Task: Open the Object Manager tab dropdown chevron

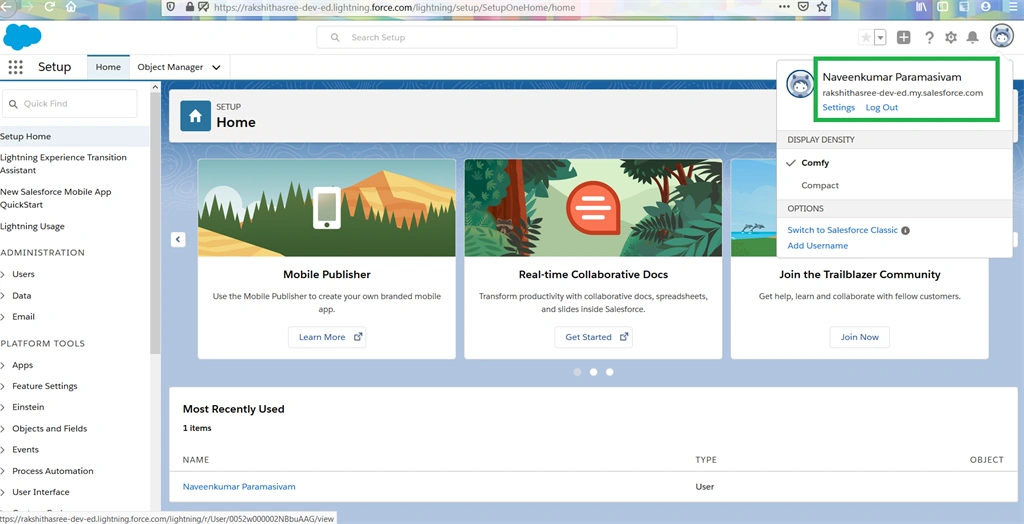Action: pos(216,67)
